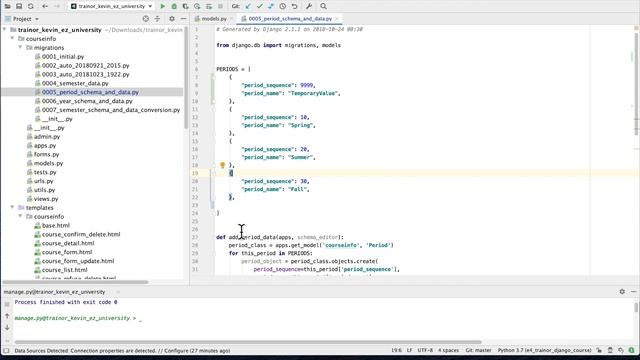The width and height of the screenshot is (640, 360).
Task: Start debugging with the green bug icon
Action: click(174, 6)
